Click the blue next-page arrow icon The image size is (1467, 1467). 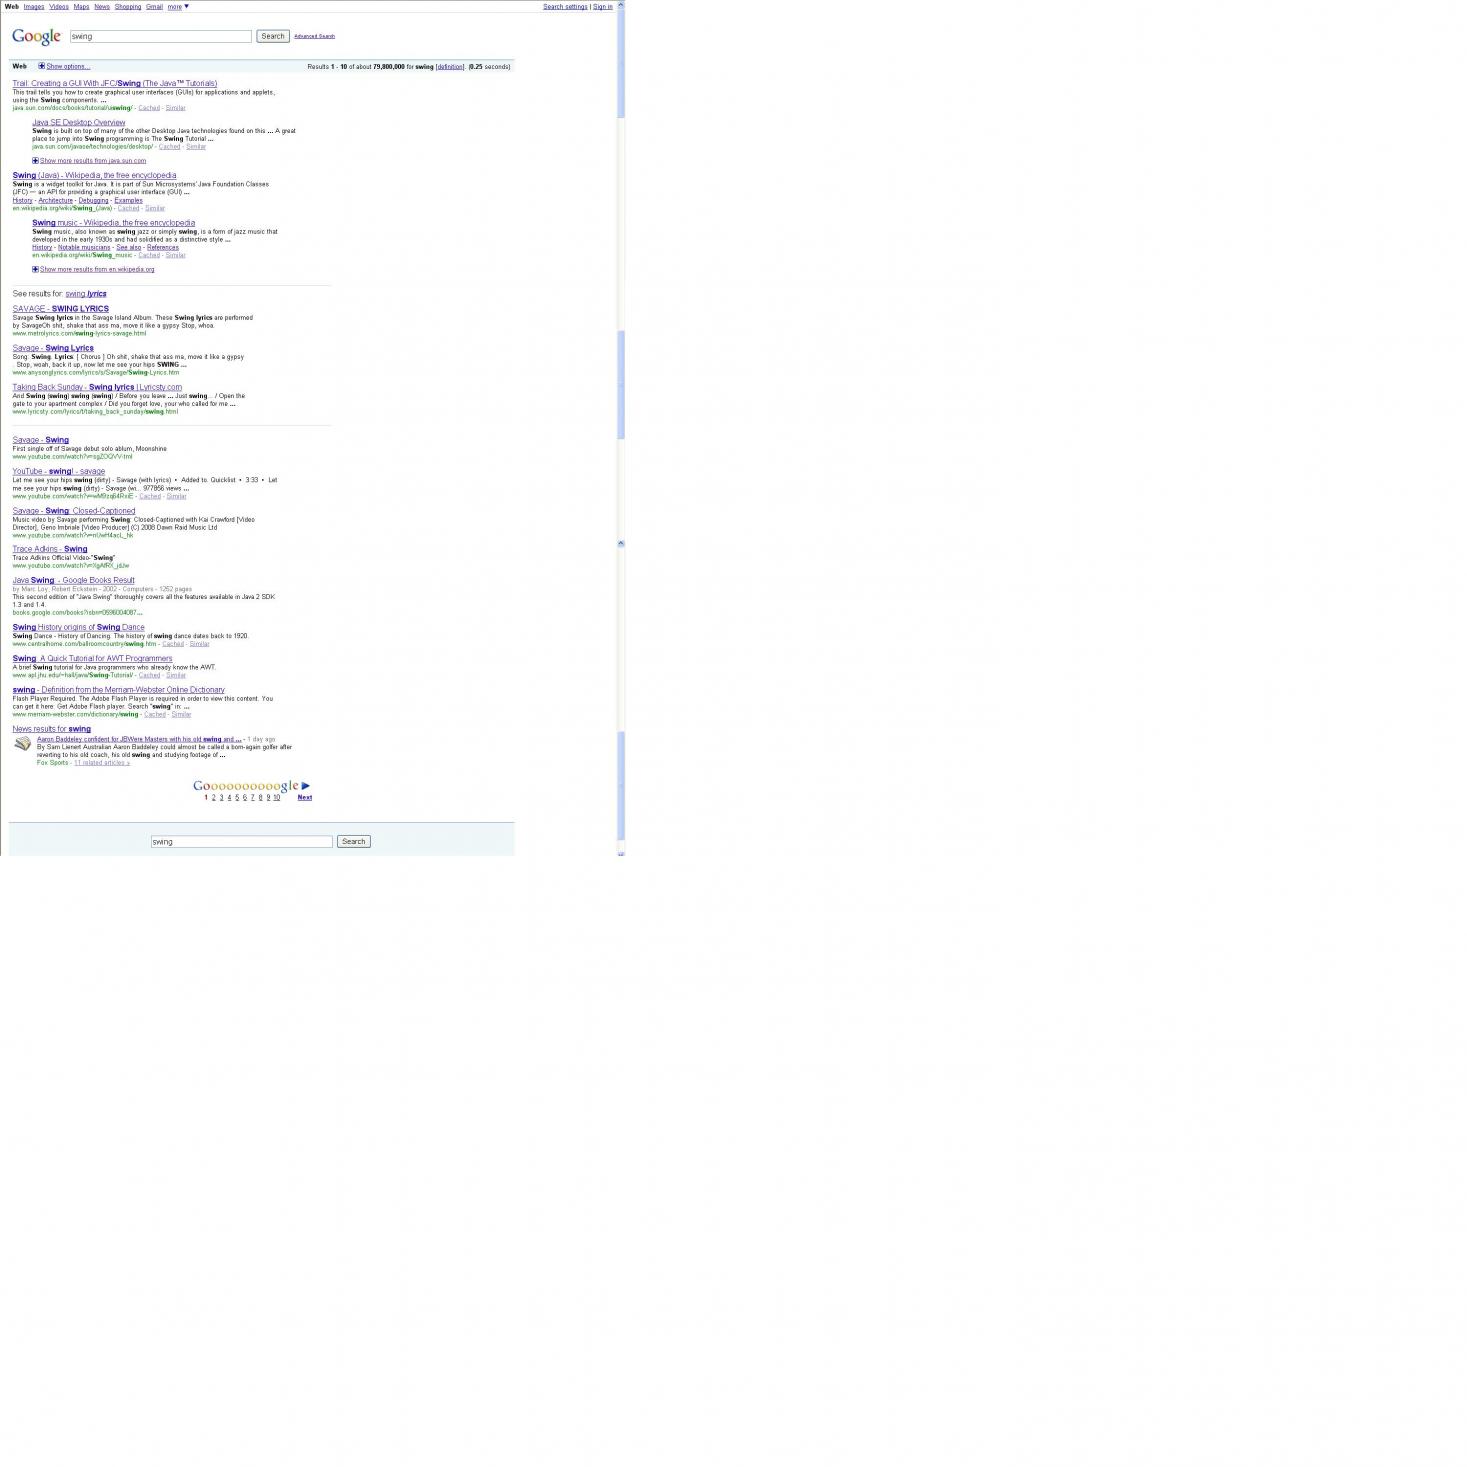(x=305, y=786)
